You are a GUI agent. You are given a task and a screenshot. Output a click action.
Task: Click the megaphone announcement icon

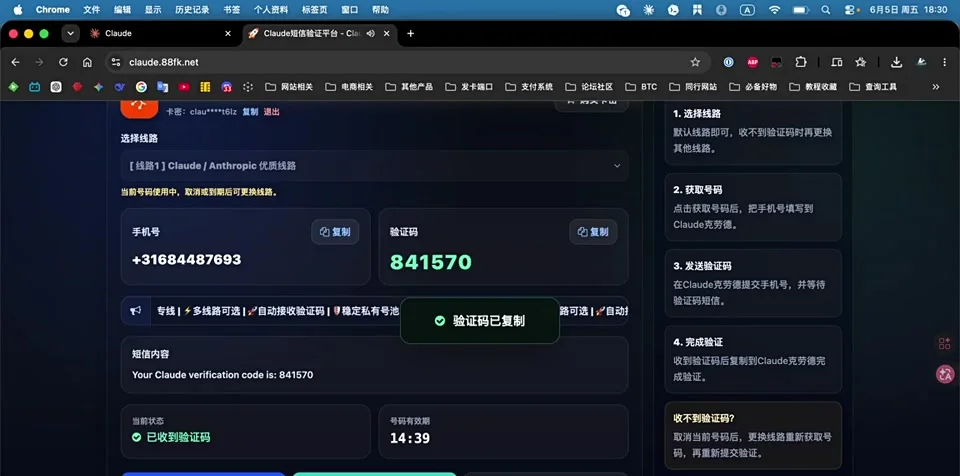coord(135,311)
